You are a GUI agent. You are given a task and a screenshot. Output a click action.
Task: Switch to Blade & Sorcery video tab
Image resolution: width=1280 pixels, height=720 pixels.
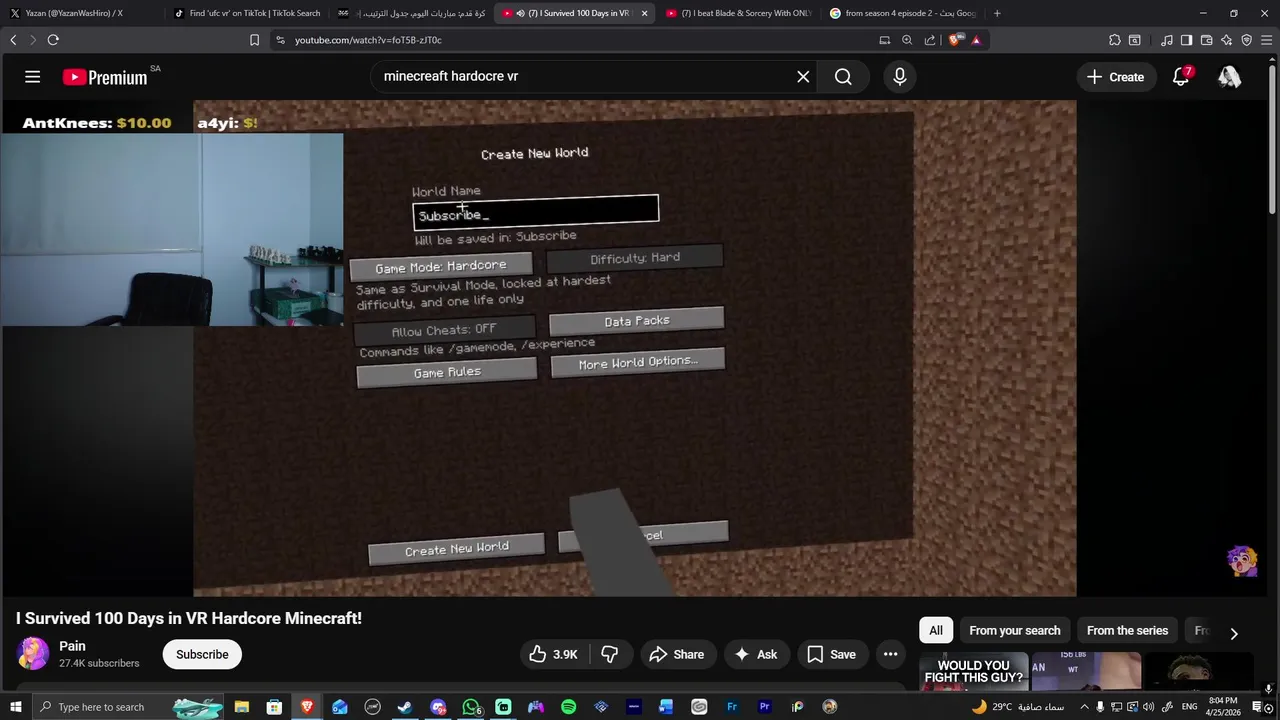point(740,13)
